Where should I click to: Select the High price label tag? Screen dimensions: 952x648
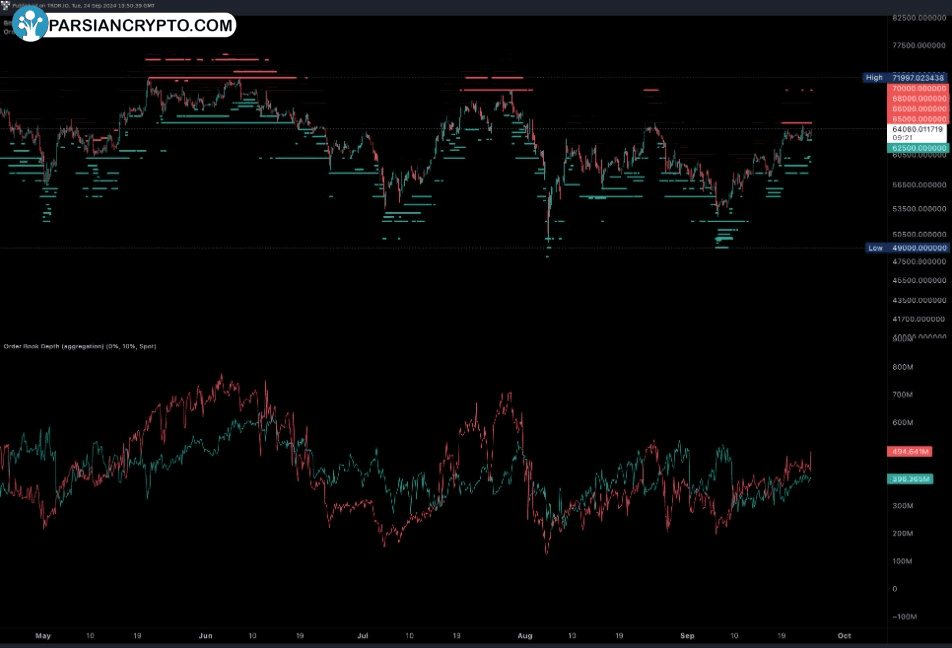875,77
